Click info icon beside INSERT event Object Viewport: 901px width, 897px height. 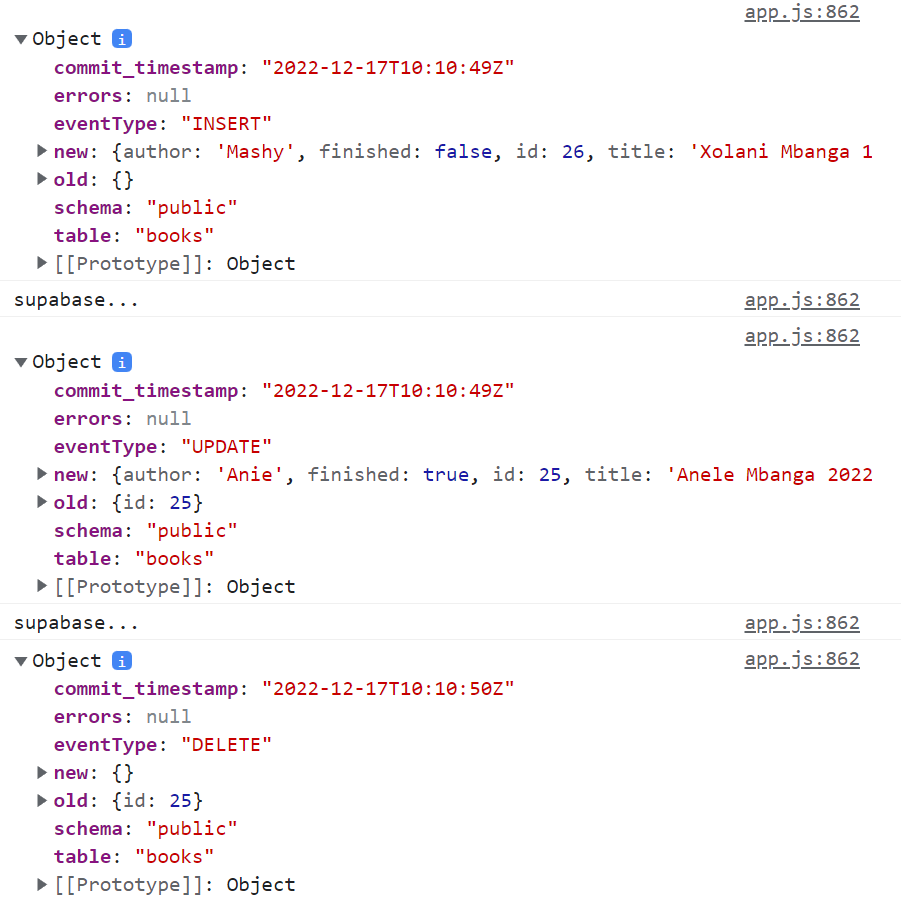point(122,39)
